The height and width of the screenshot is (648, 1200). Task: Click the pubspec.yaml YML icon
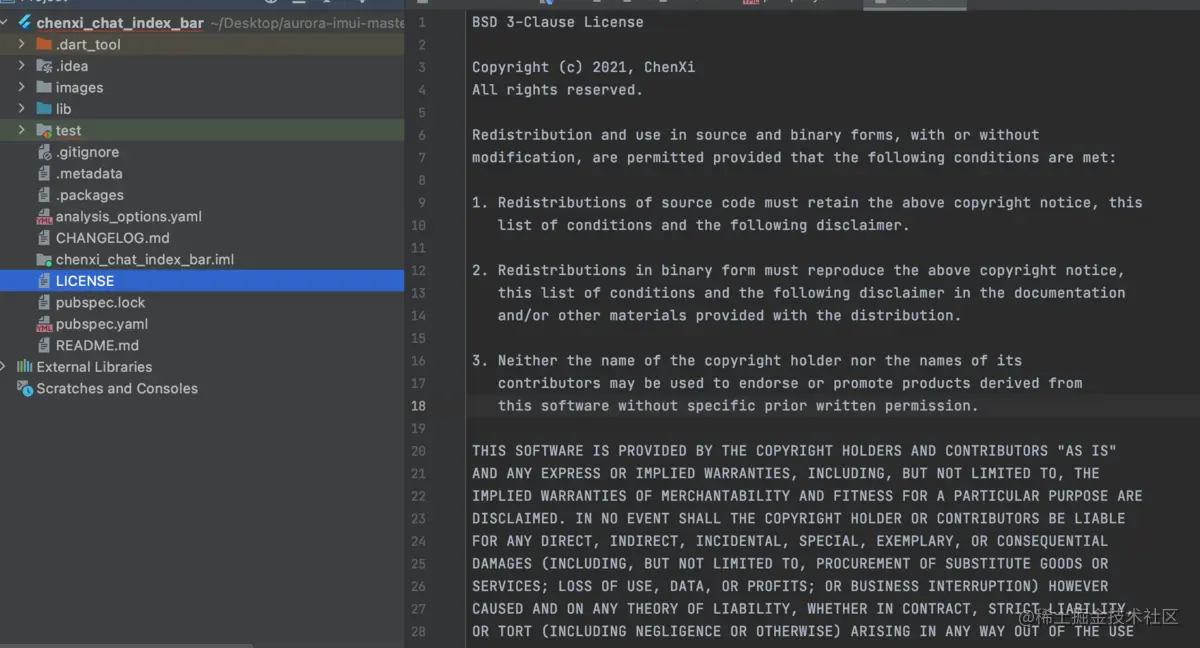click(44, 324)
